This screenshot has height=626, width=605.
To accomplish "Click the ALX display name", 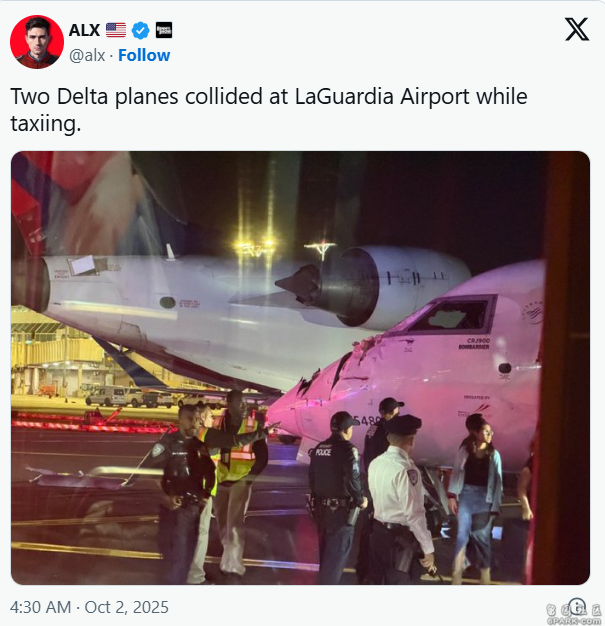I will (84, 30).
